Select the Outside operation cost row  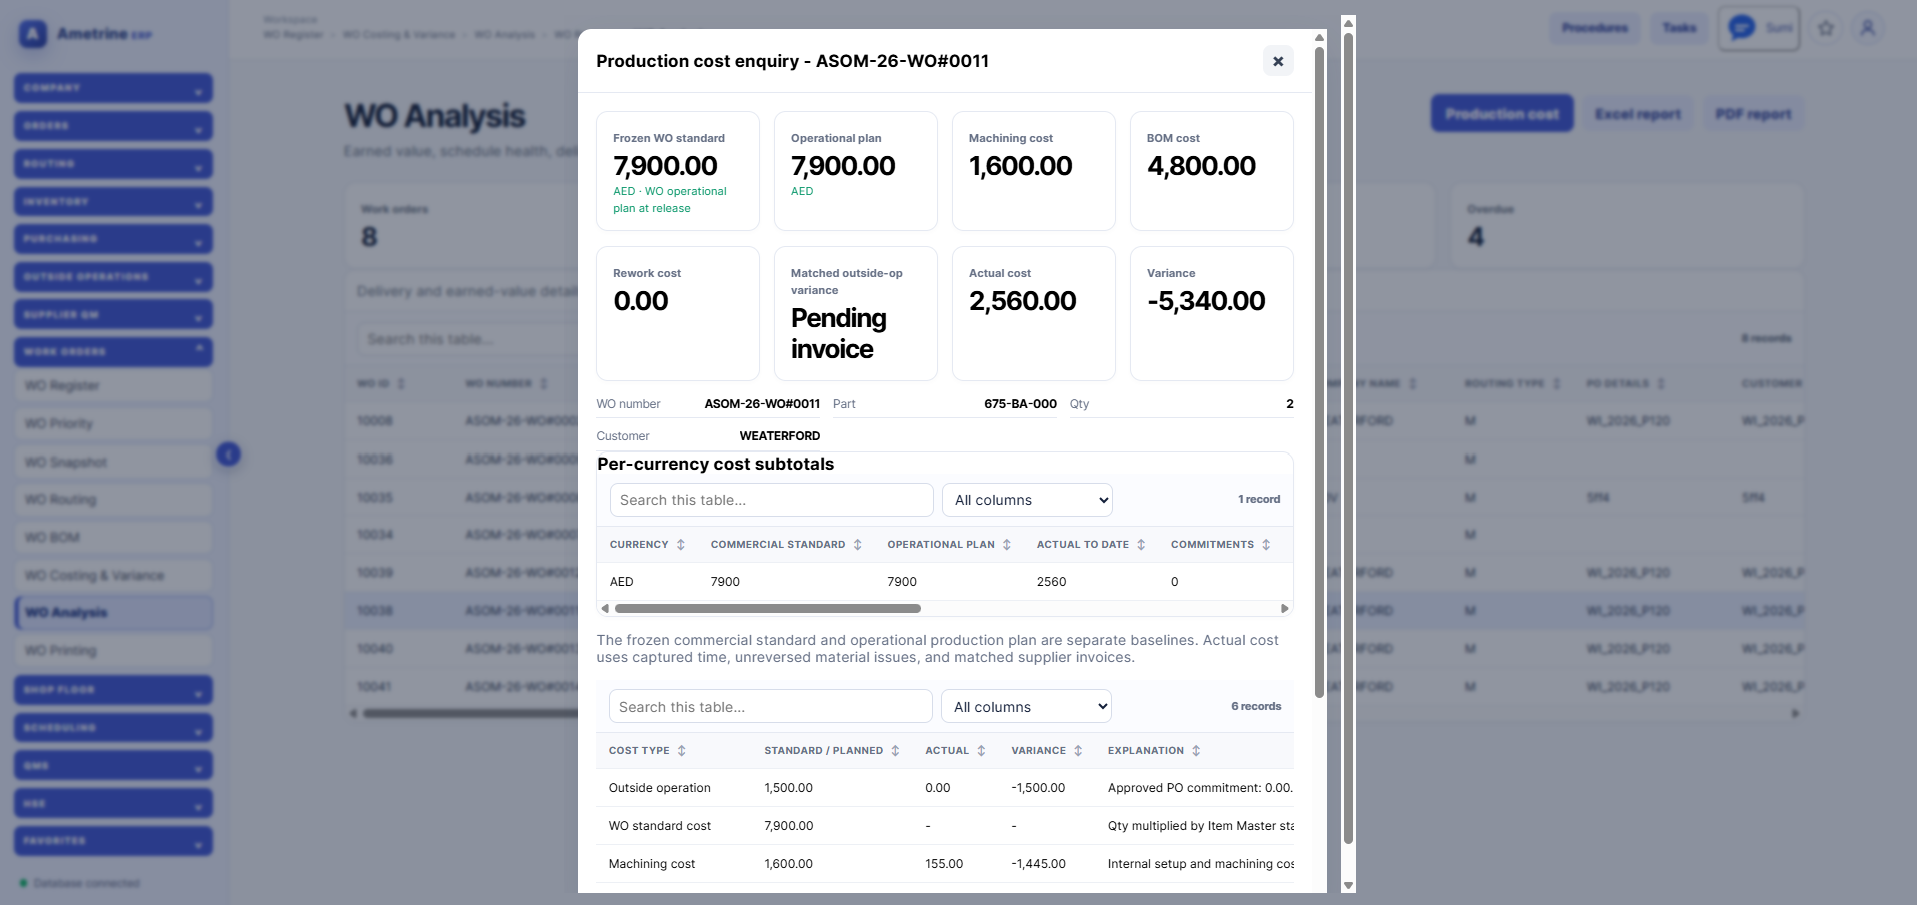(x=945, y=788)
